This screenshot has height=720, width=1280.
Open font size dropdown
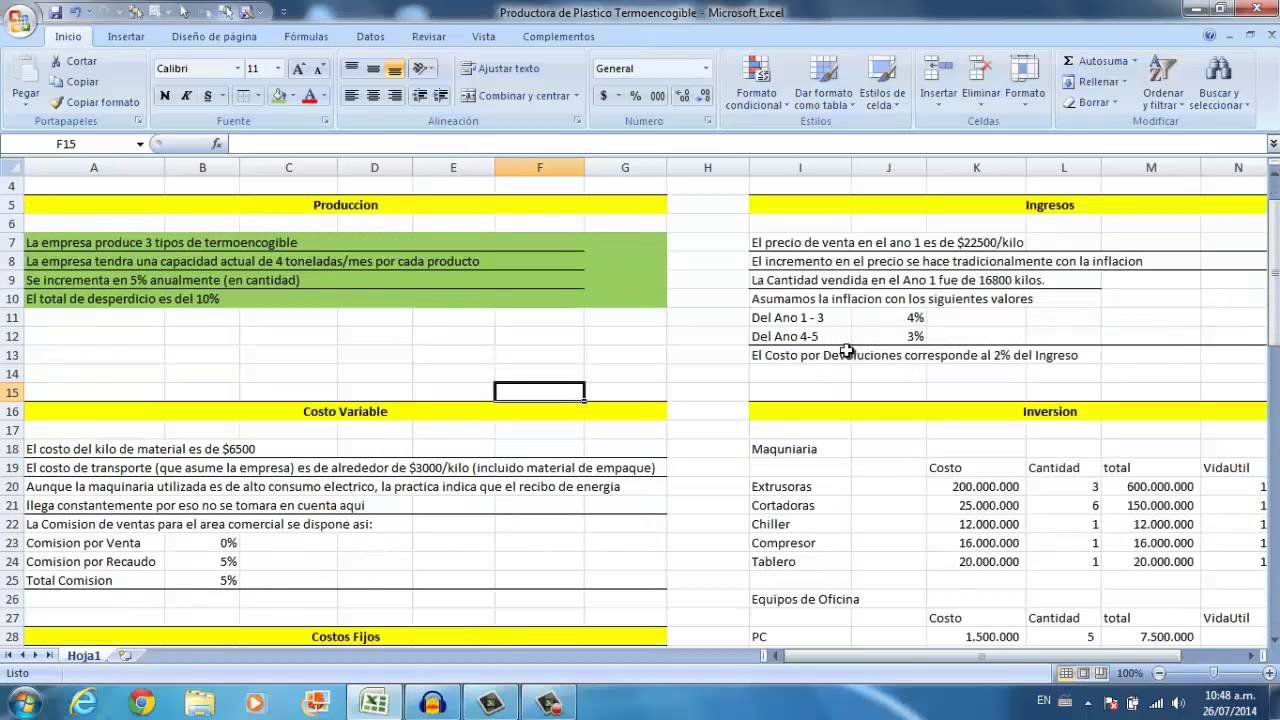pyautogui.click(x=278, y=69)
